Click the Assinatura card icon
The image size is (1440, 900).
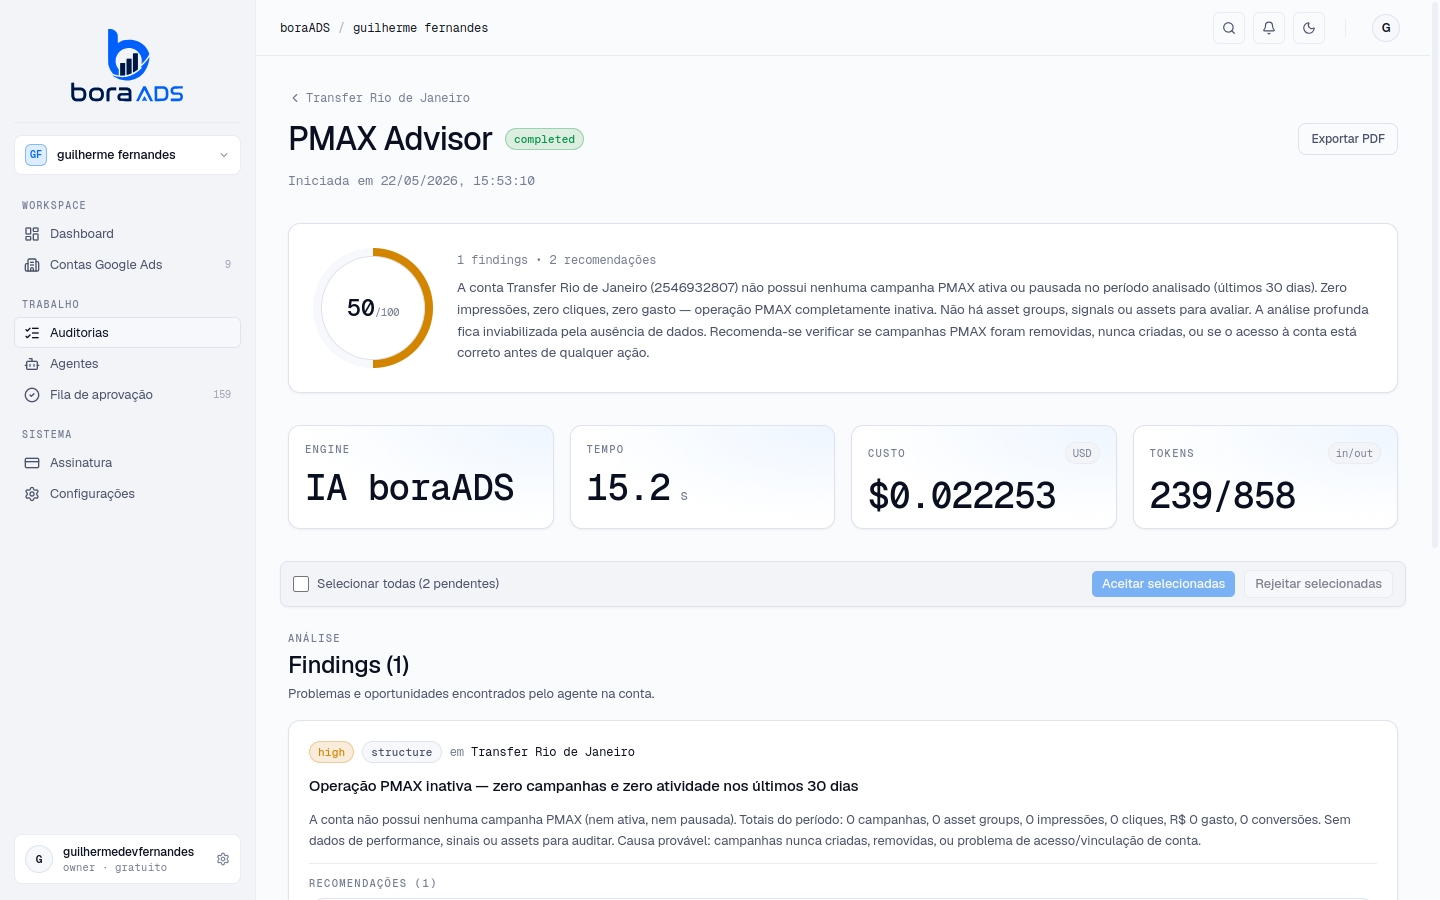click(32, 463)
